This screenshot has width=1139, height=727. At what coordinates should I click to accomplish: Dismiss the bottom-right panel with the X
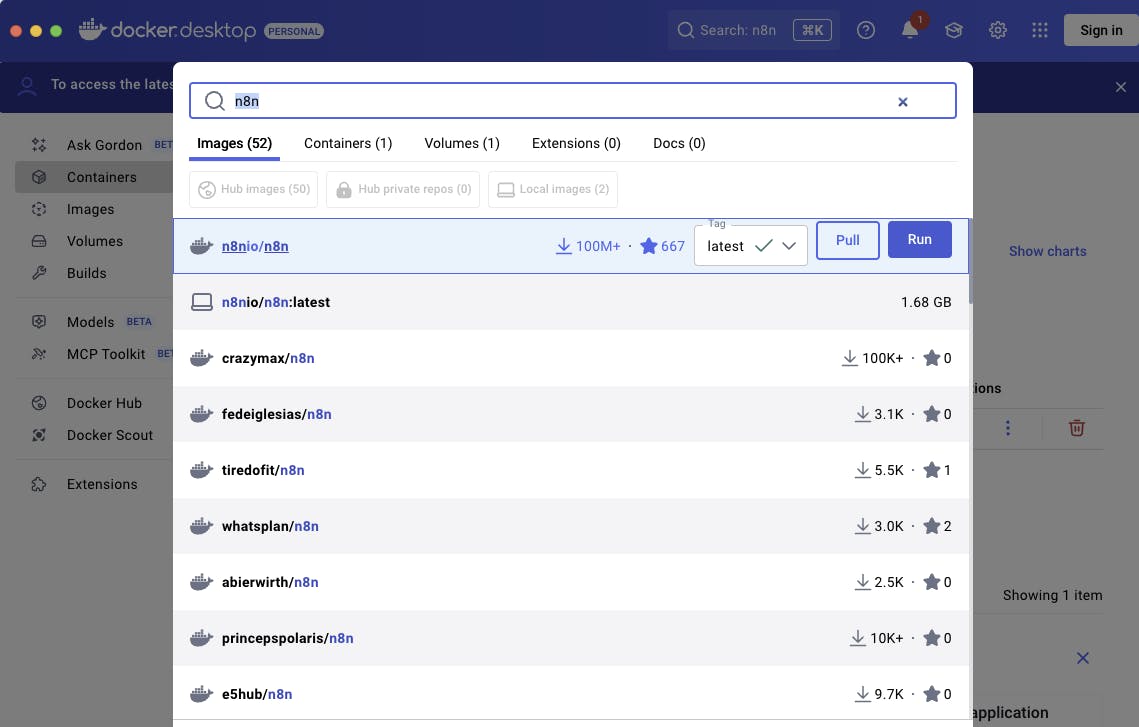click(1082, 658)
